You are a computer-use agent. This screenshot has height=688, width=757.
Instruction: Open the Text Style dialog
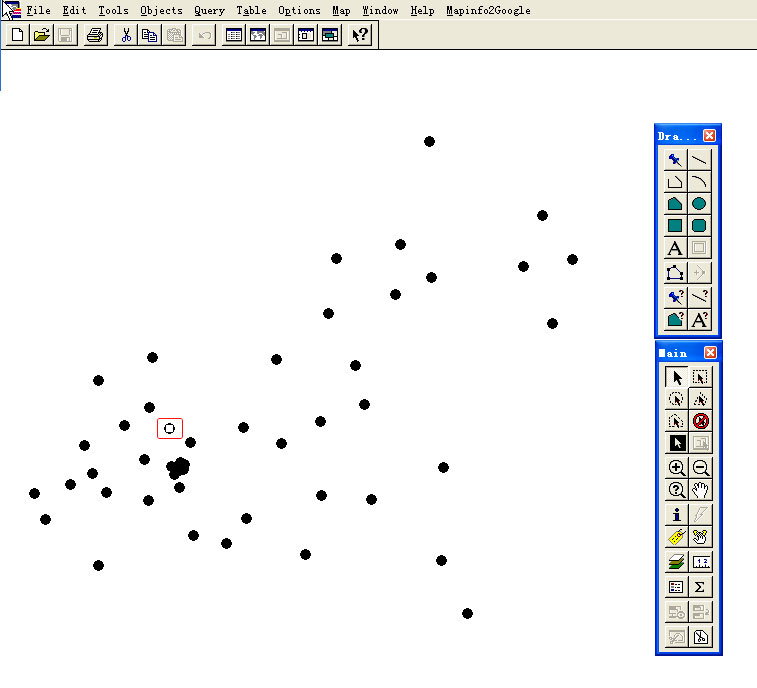click(699, 320)
